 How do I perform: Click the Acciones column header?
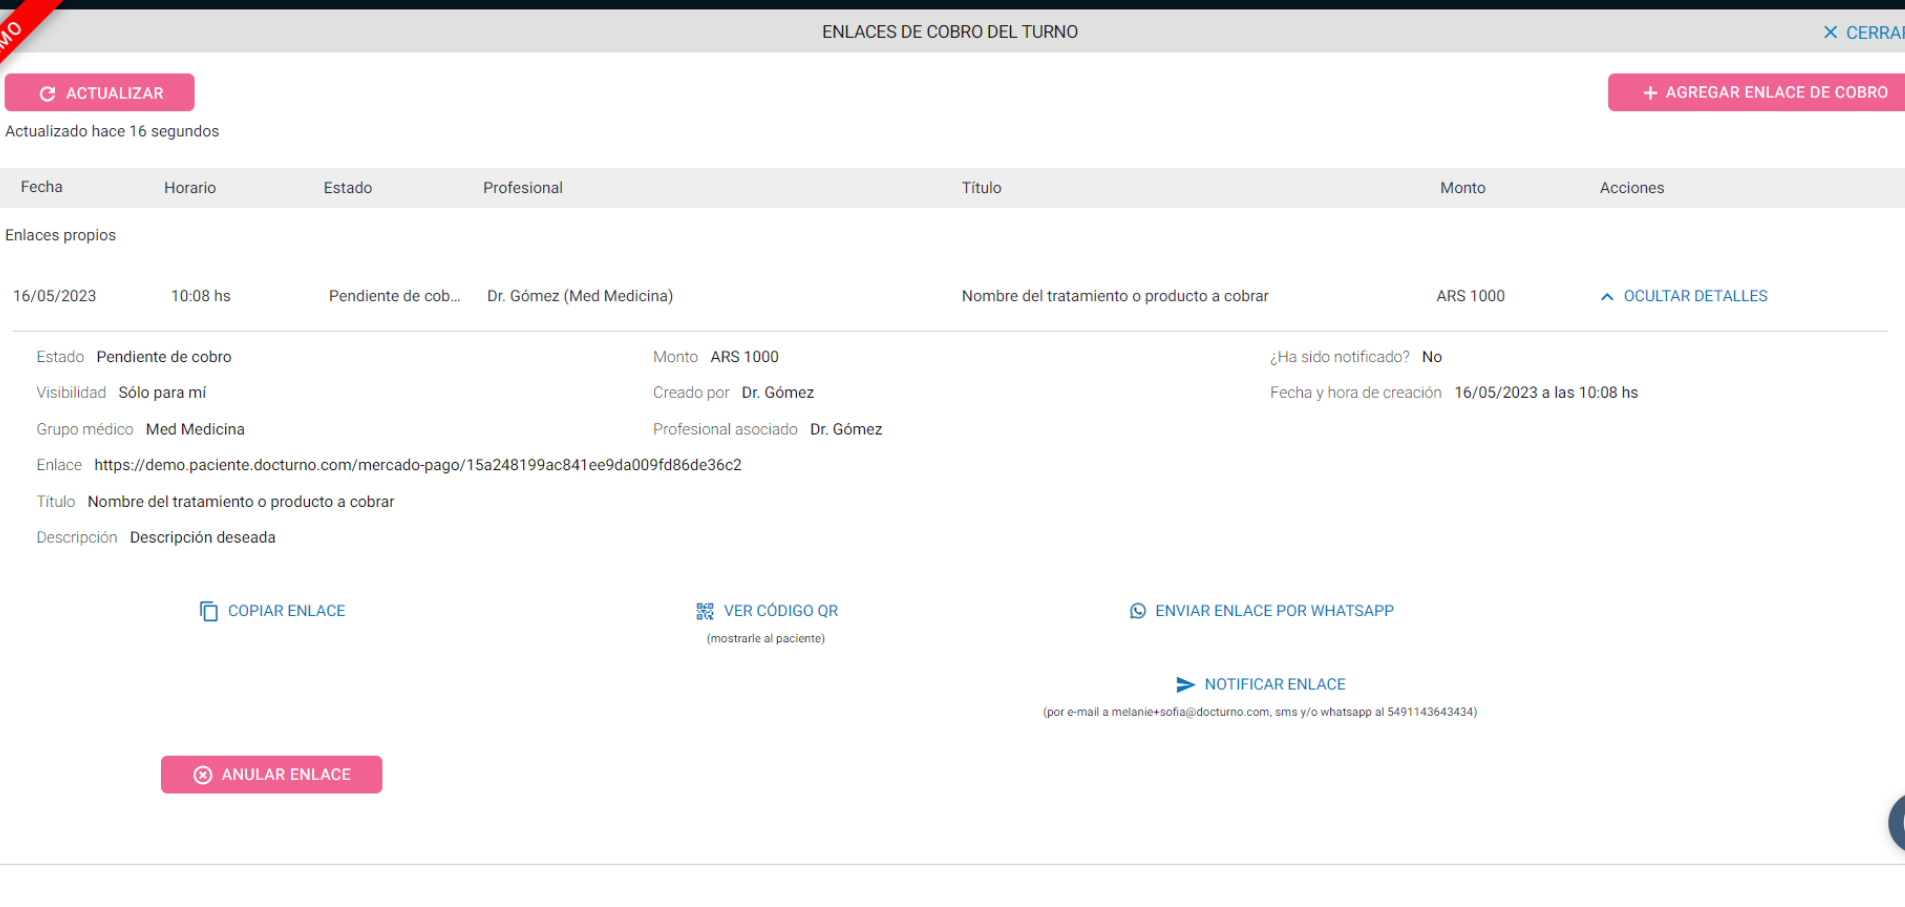[x=1632, y=188]
